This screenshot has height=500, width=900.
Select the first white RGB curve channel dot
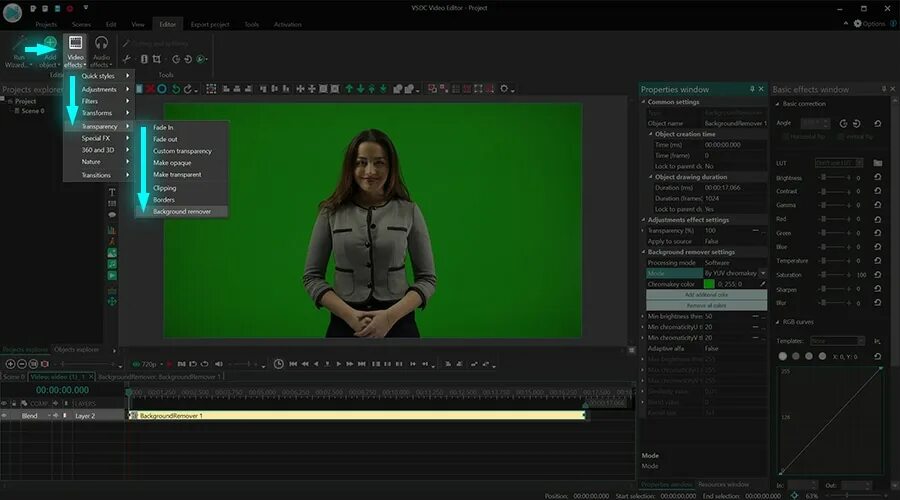[x=782, y=356]
